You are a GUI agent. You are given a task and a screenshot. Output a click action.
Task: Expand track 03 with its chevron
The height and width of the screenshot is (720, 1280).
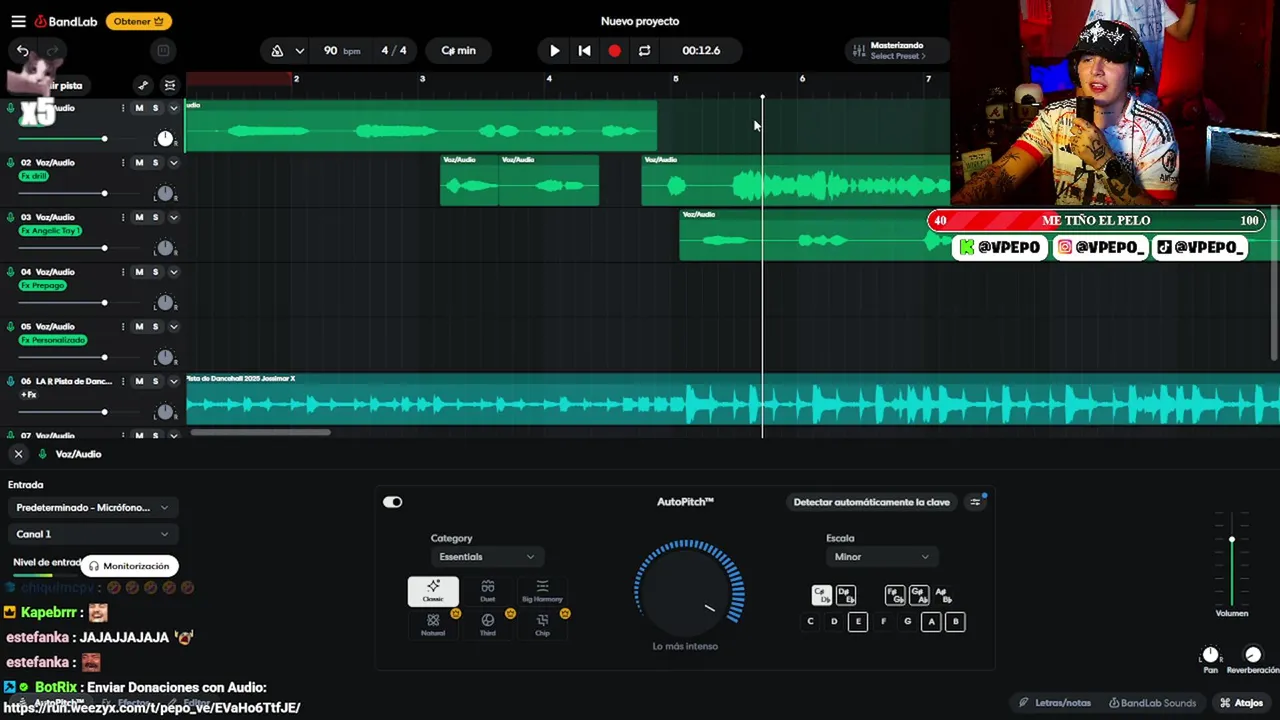(173, 217)
